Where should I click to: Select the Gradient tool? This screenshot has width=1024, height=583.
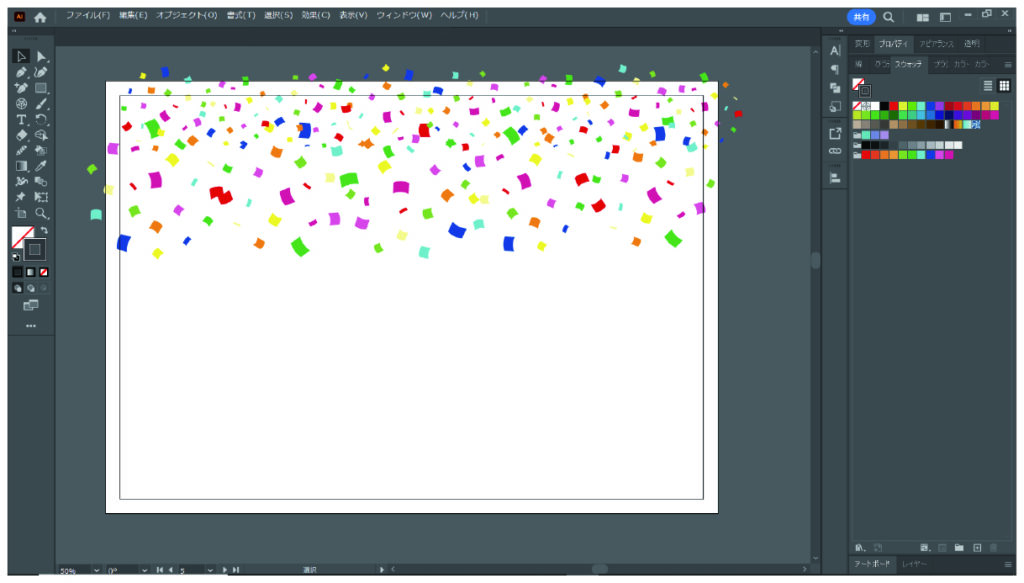pyautogui.click(x=21, y=166)
